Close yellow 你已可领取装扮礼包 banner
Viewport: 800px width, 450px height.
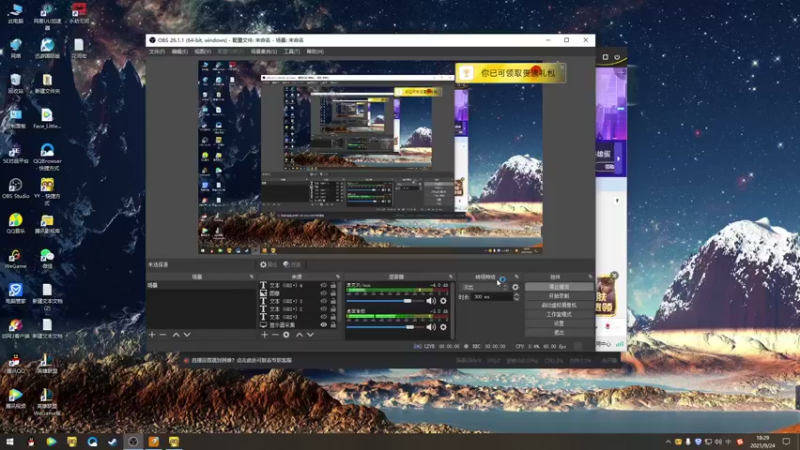pos(562,66)
